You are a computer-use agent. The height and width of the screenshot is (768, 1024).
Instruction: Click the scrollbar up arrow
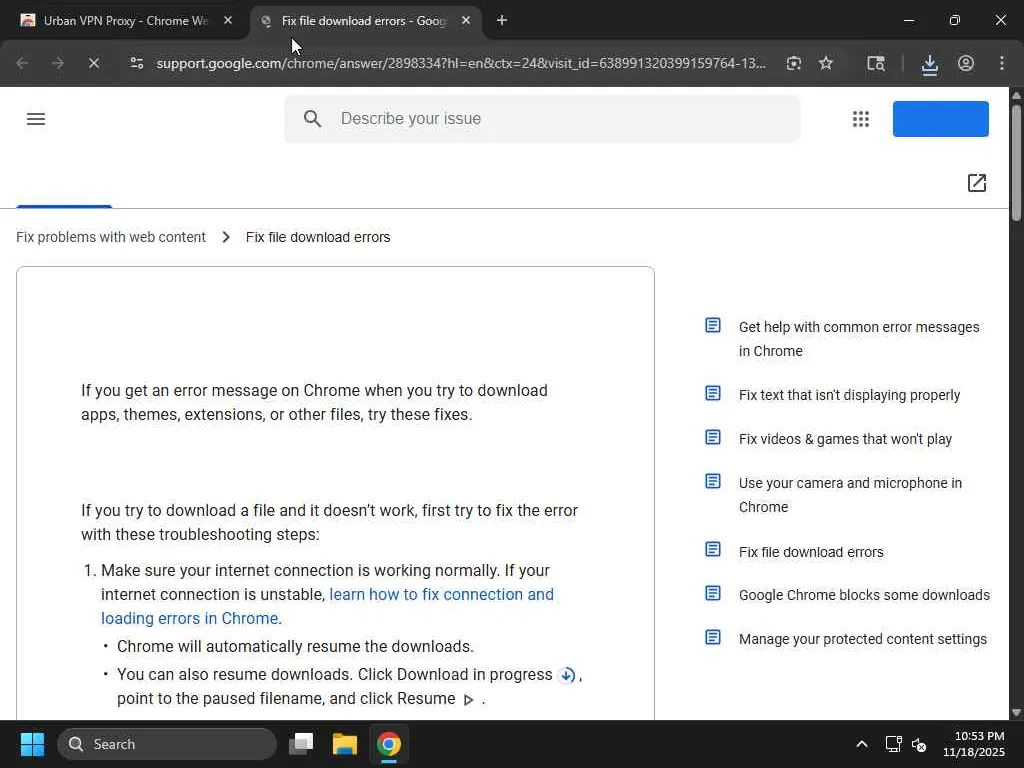pos(1016,95)
